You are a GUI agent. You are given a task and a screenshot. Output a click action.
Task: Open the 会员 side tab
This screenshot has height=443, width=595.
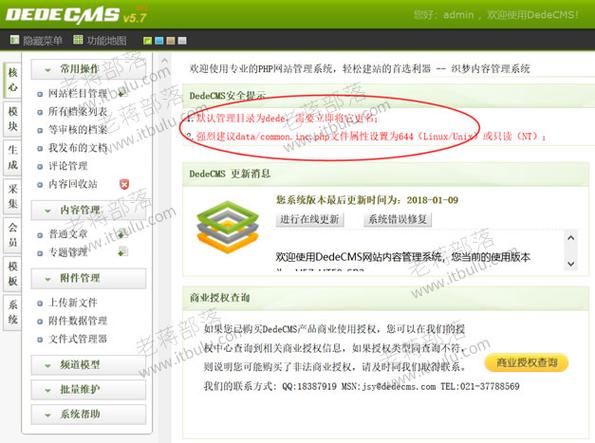(x=13, y=235)
